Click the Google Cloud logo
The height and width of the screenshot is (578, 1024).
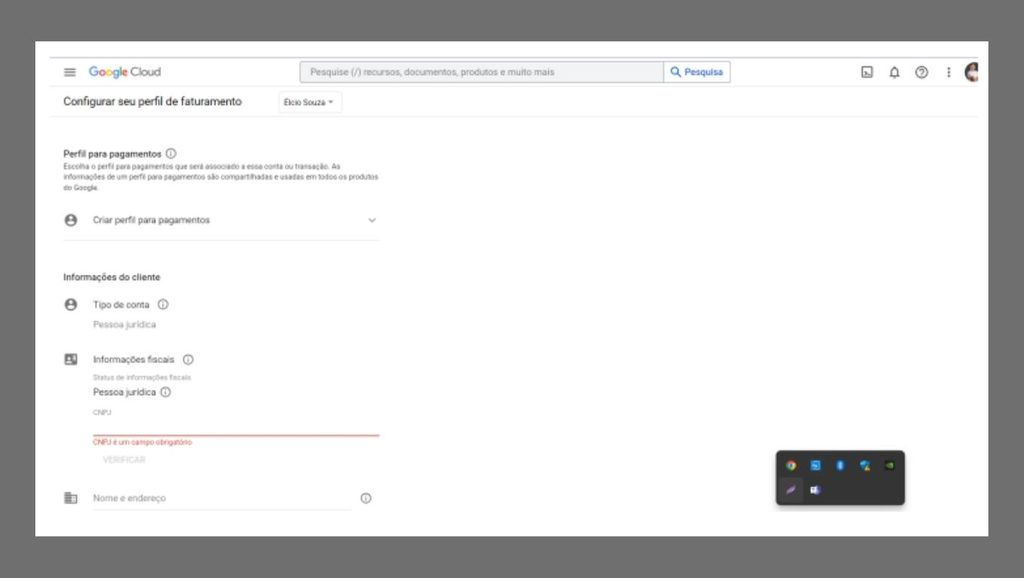coord(125,72)
